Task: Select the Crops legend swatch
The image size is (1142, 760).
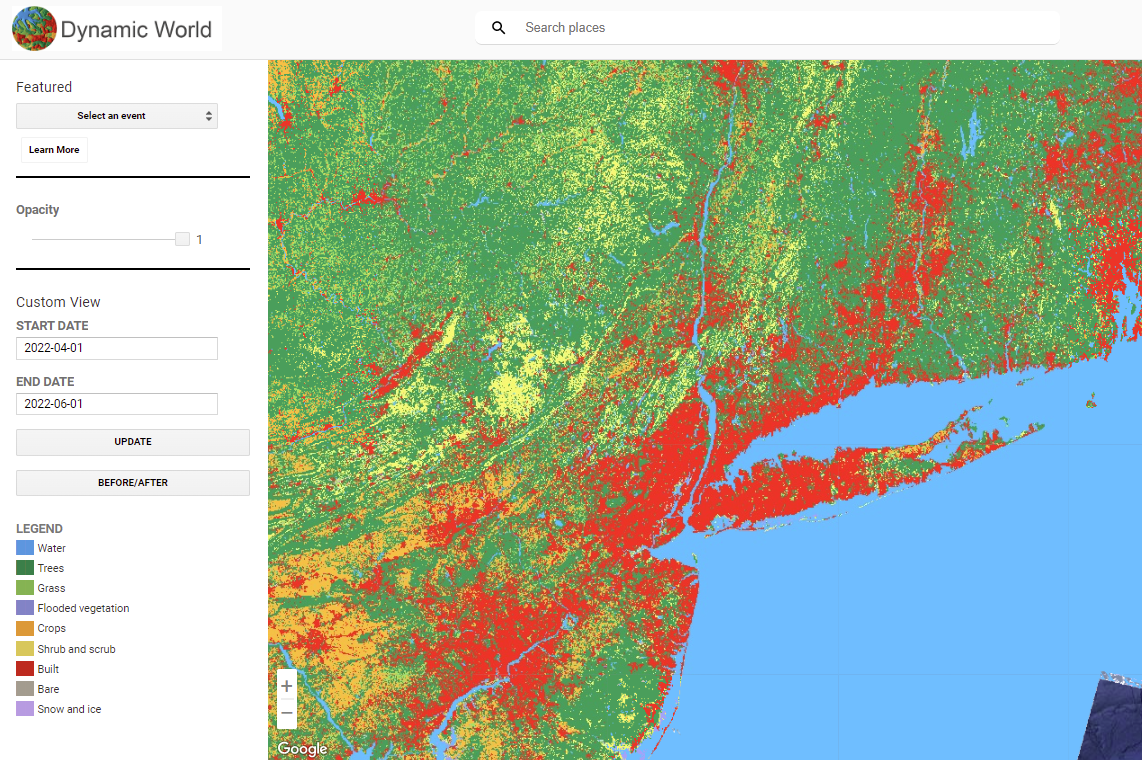Action: [25, 628]
